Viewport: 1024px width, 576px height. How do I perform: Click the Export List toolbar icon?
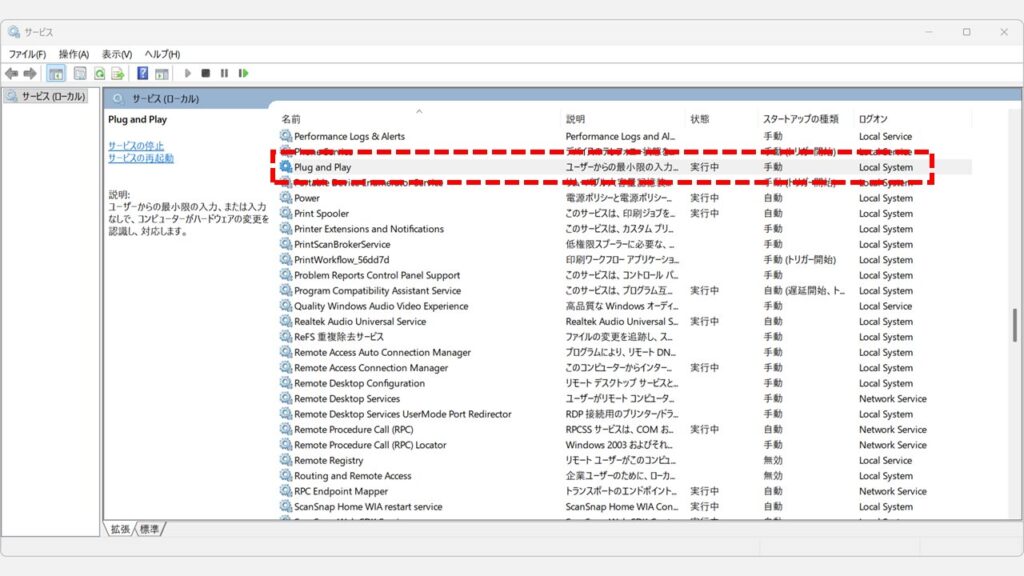pos(117,74)
